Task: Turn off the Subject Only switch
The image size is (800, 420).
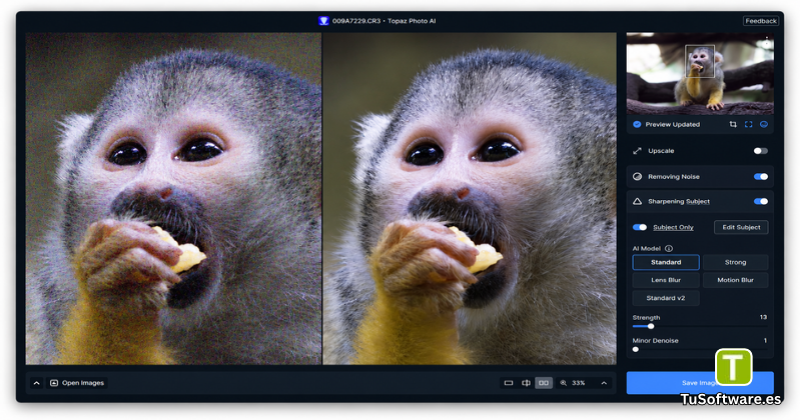Action: [x=640, y=228]
